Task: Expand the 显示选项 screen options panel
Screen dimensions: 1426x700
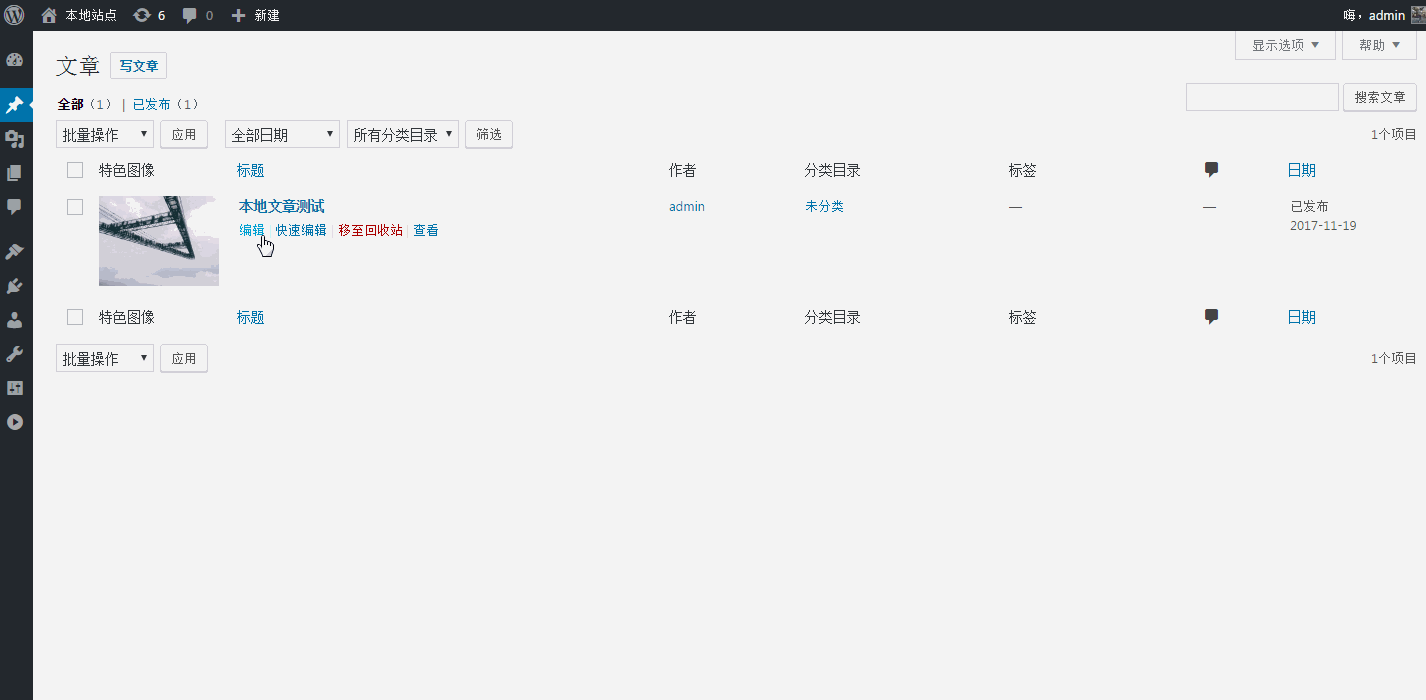Action: (1284, 44)
